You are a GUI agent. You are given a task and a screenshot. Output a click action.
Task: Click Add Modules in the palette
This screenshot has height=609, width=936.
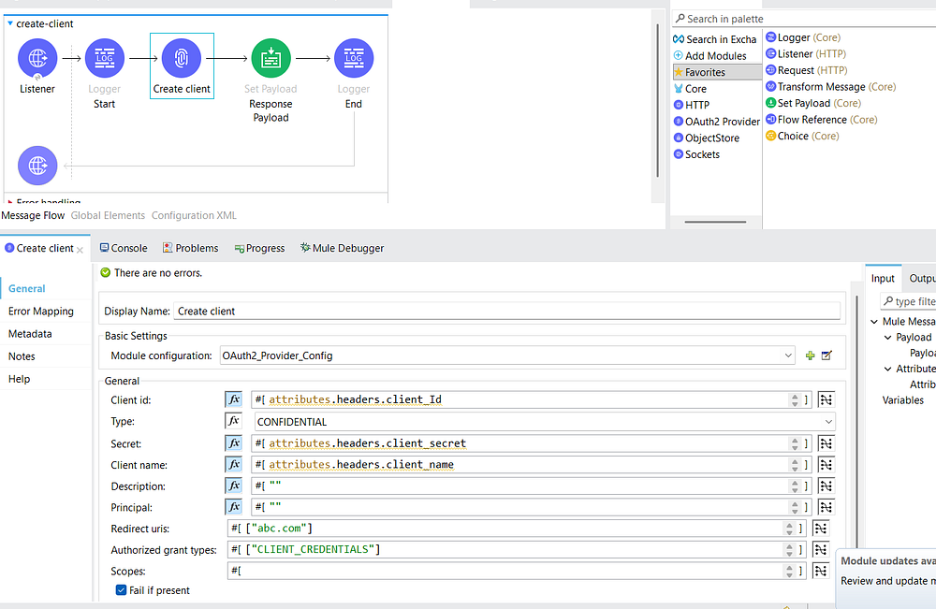click(714, 56)
